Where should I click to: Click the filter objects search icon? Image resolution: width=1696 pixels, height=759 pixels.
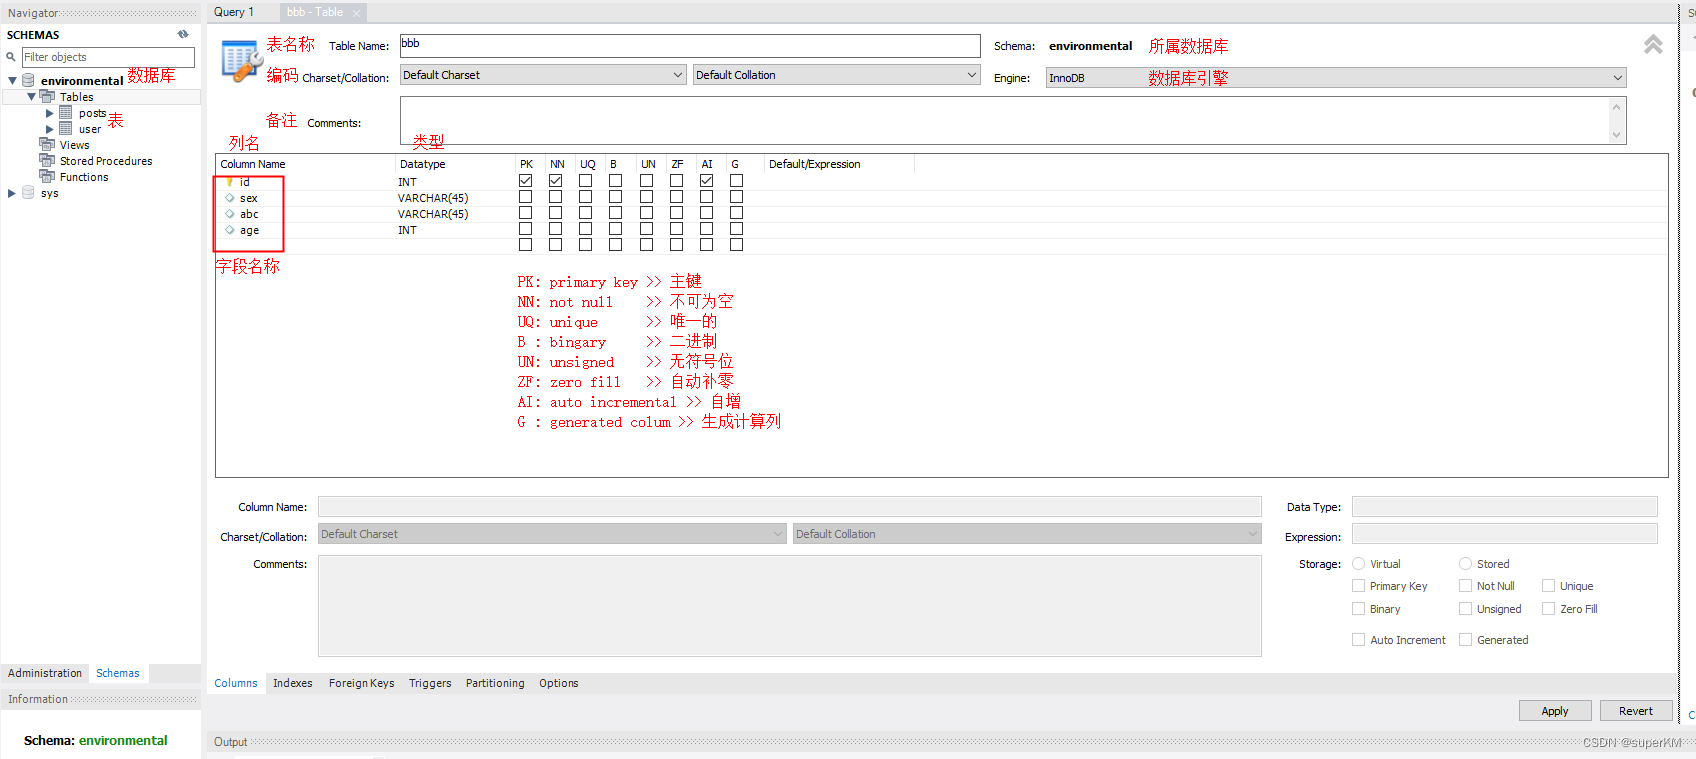coord(11,57)
